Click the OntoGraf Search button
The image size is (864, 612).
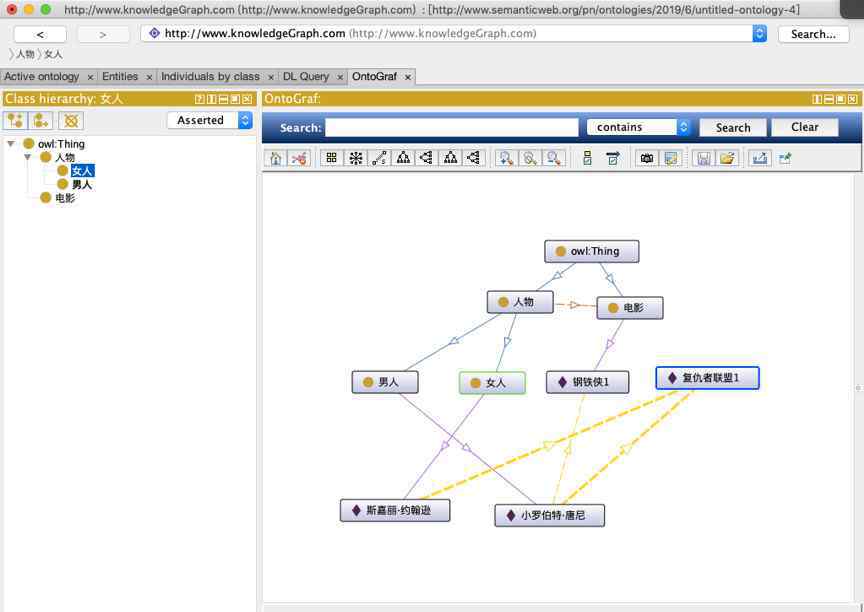733,127
